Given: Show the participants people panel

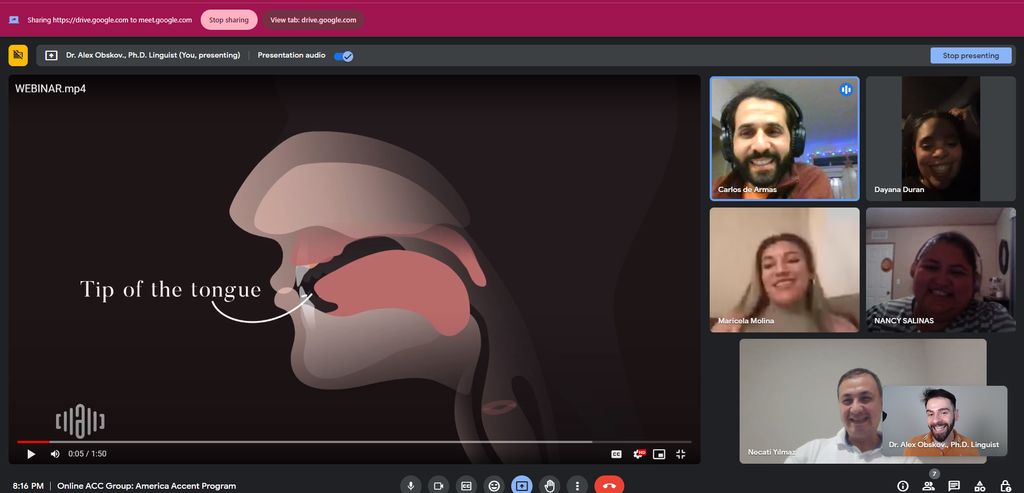Looking at the screenshot, I should [929, 486].
